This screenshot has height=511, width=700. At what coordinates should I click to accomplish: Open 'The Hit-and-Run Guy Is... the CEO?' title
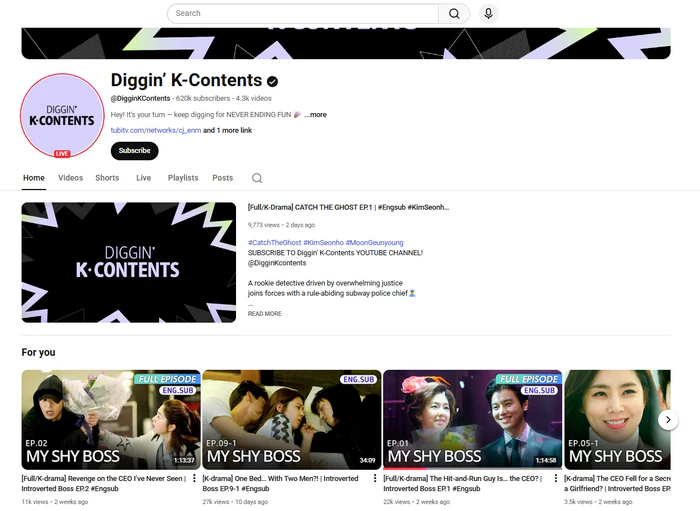[463, 483]
